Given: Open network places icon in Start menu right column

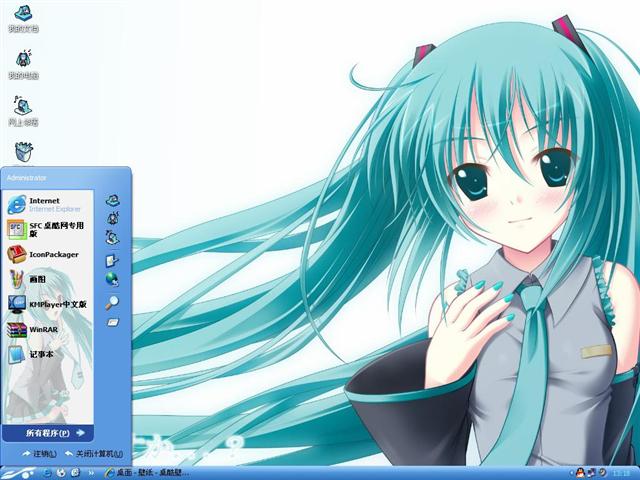Looking at the screenshot, I should [x=112, y=237].
